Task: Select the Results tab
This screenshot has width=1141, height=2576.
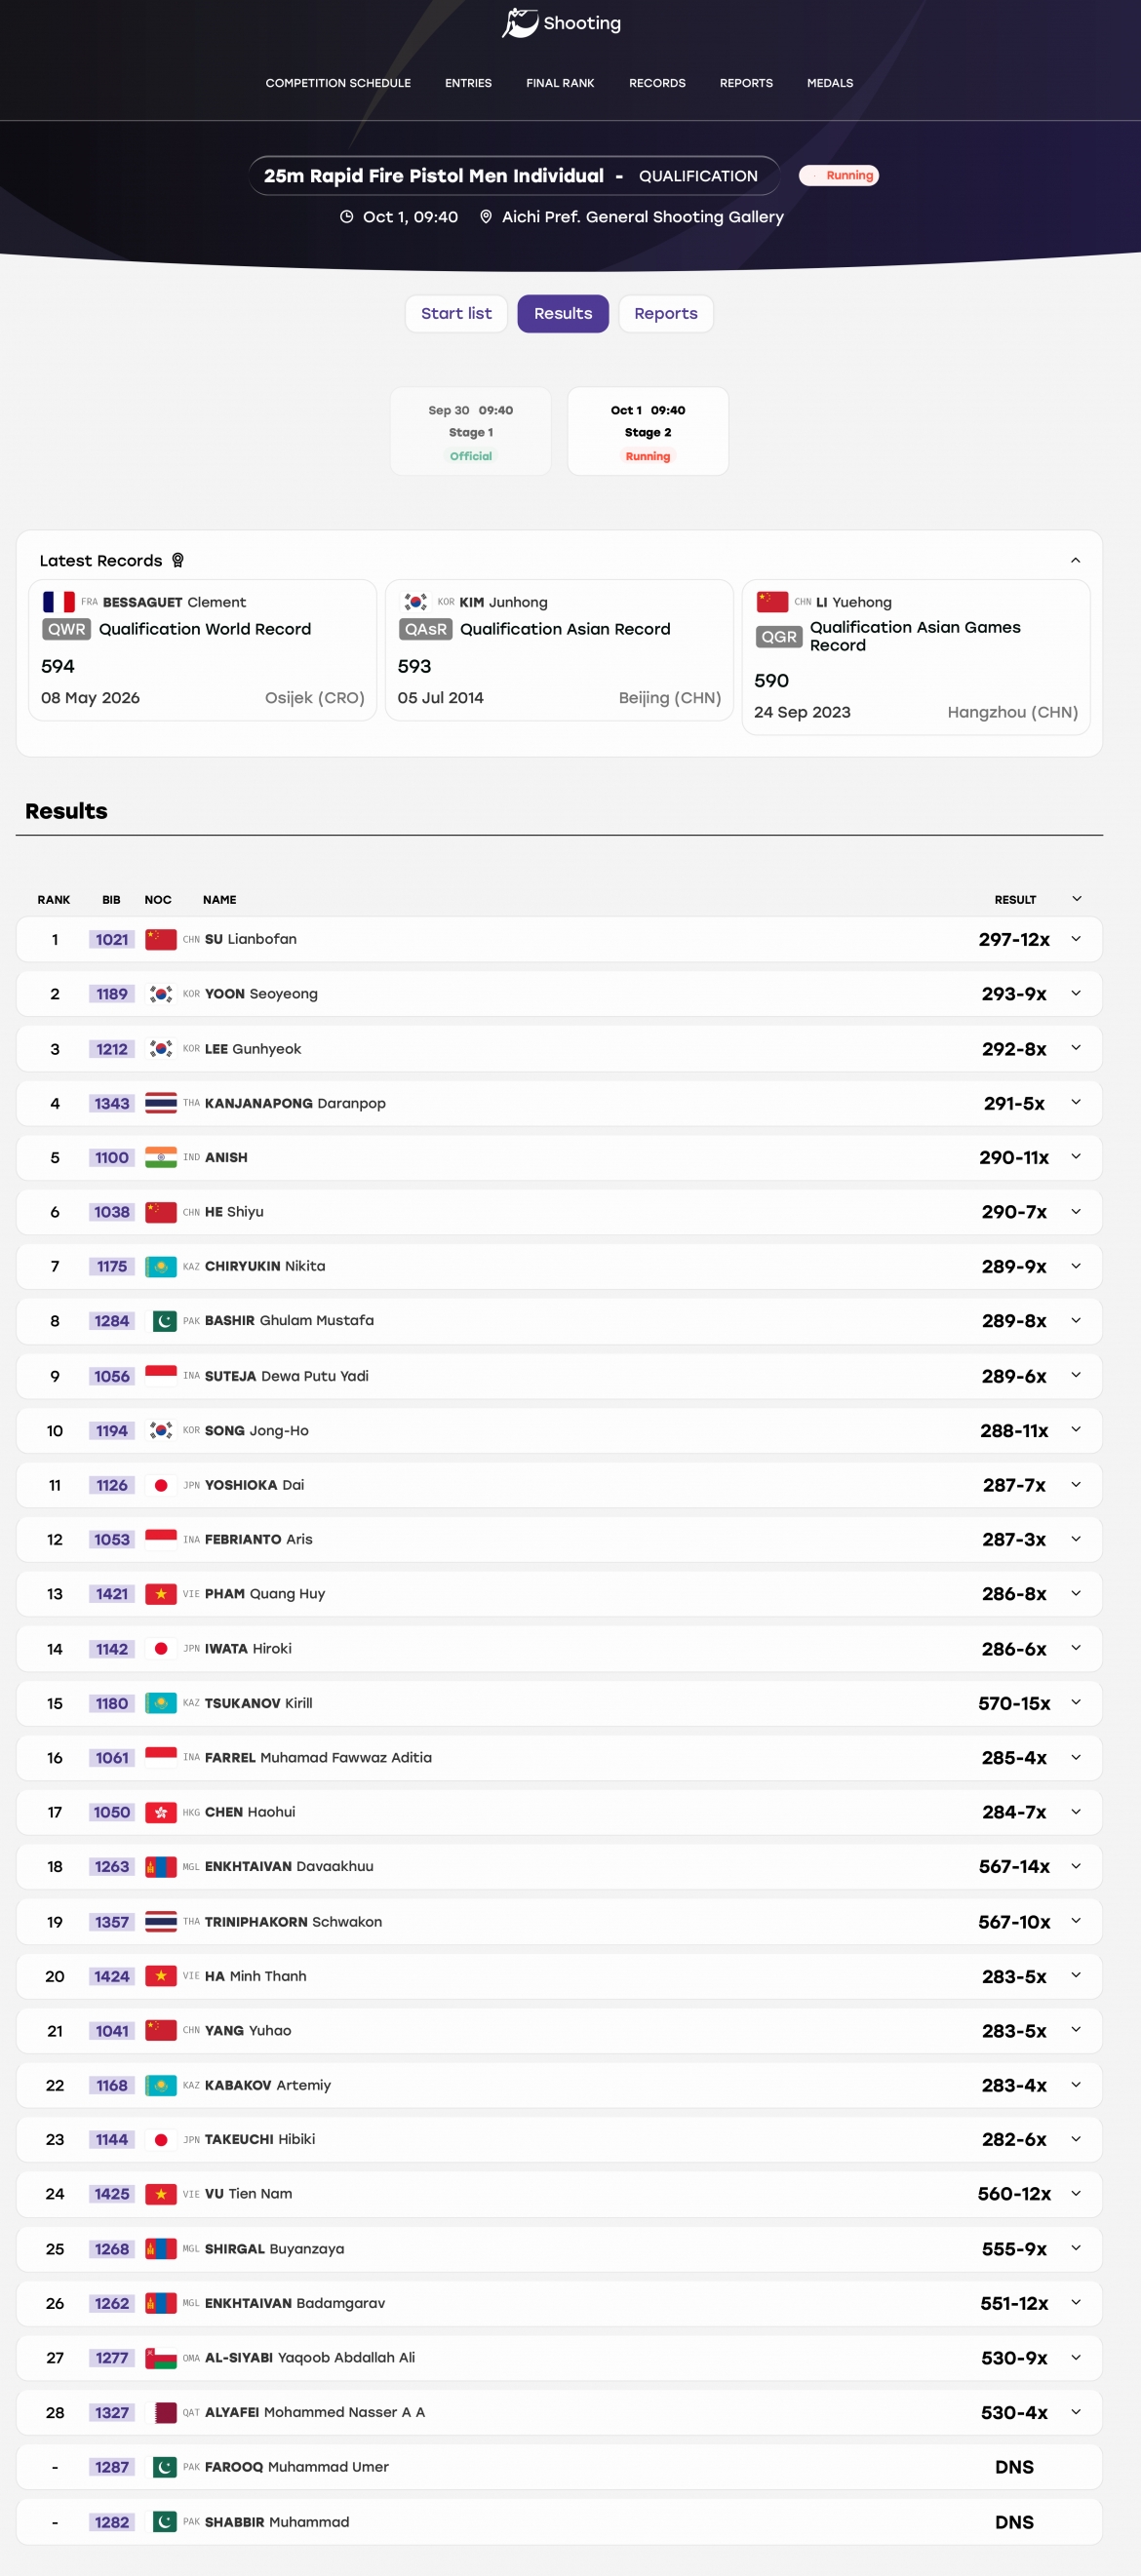Action: pyautogui.click(x=563, y=314)
